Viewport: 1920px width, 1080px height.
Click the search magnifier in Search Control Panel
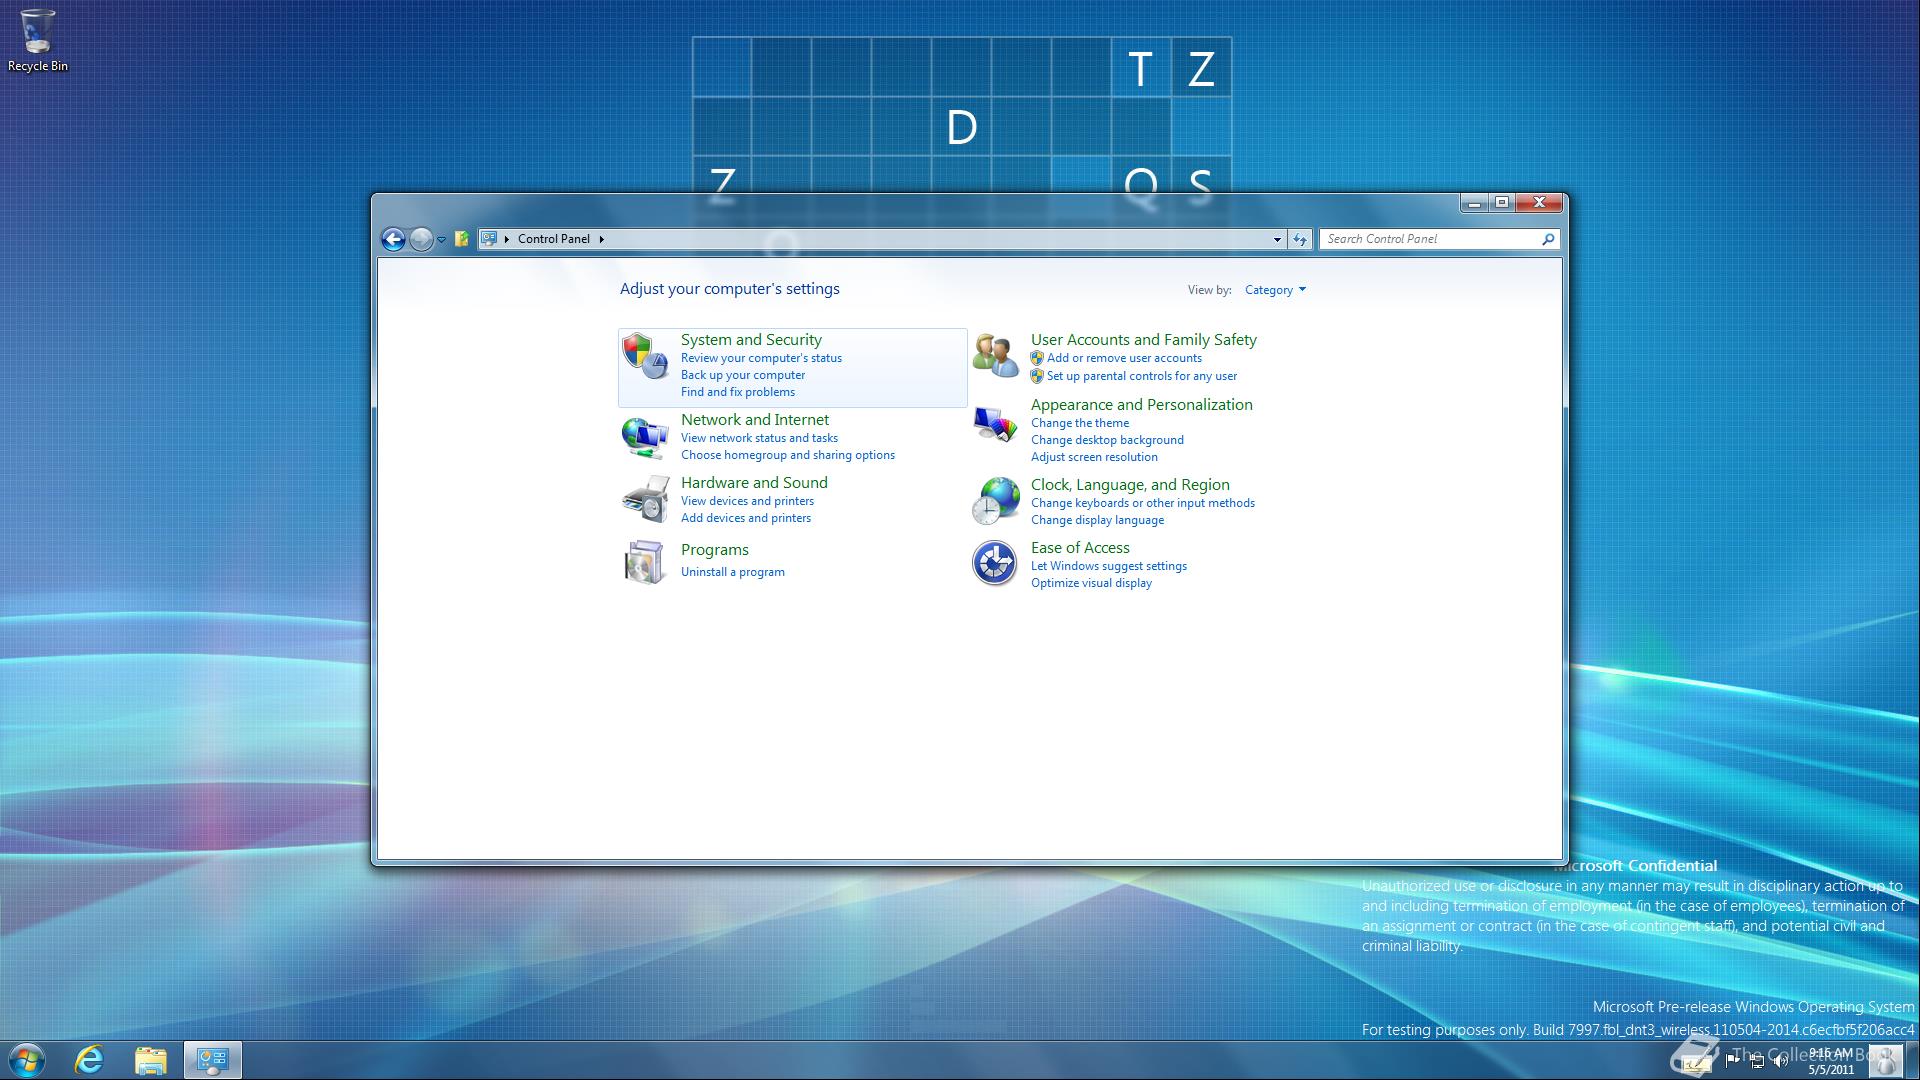[1547, 239]
